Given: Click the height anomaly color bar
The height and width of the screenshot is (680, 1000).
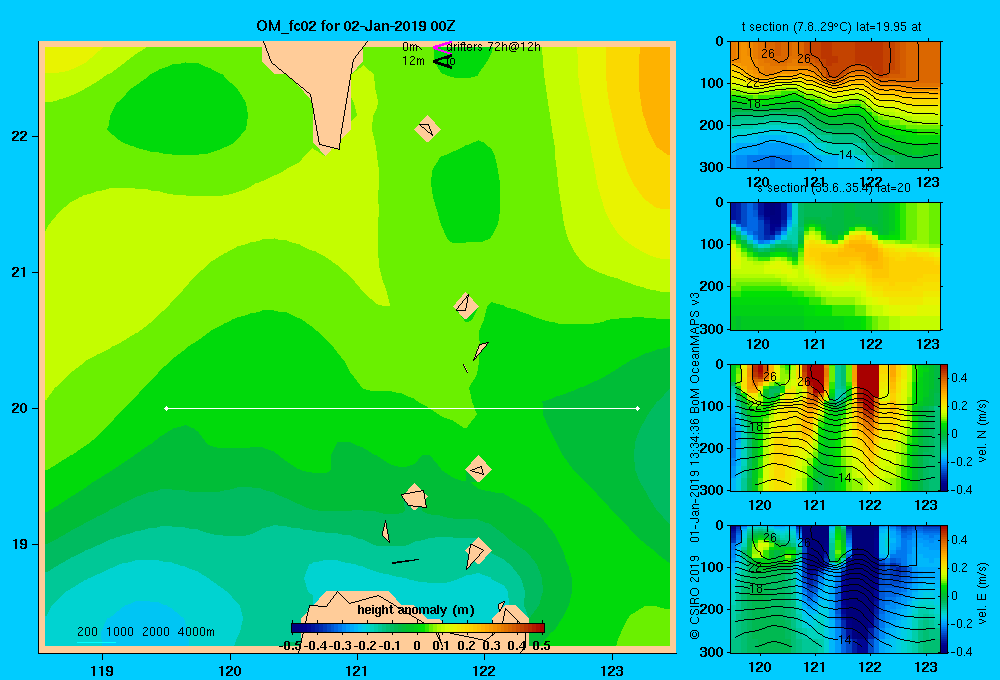Looking at the screenshot, I should click(418, 628).
